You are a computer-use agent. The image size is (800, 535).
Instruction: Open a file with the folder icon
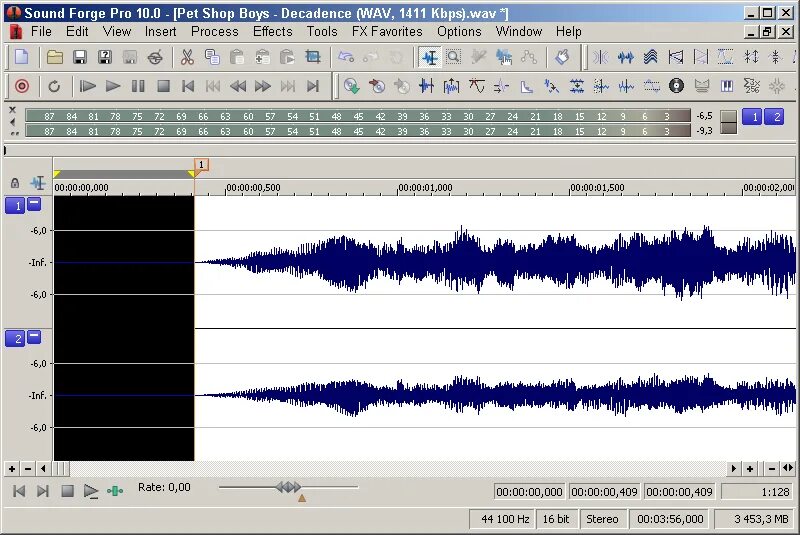click(x=55, y=57)
